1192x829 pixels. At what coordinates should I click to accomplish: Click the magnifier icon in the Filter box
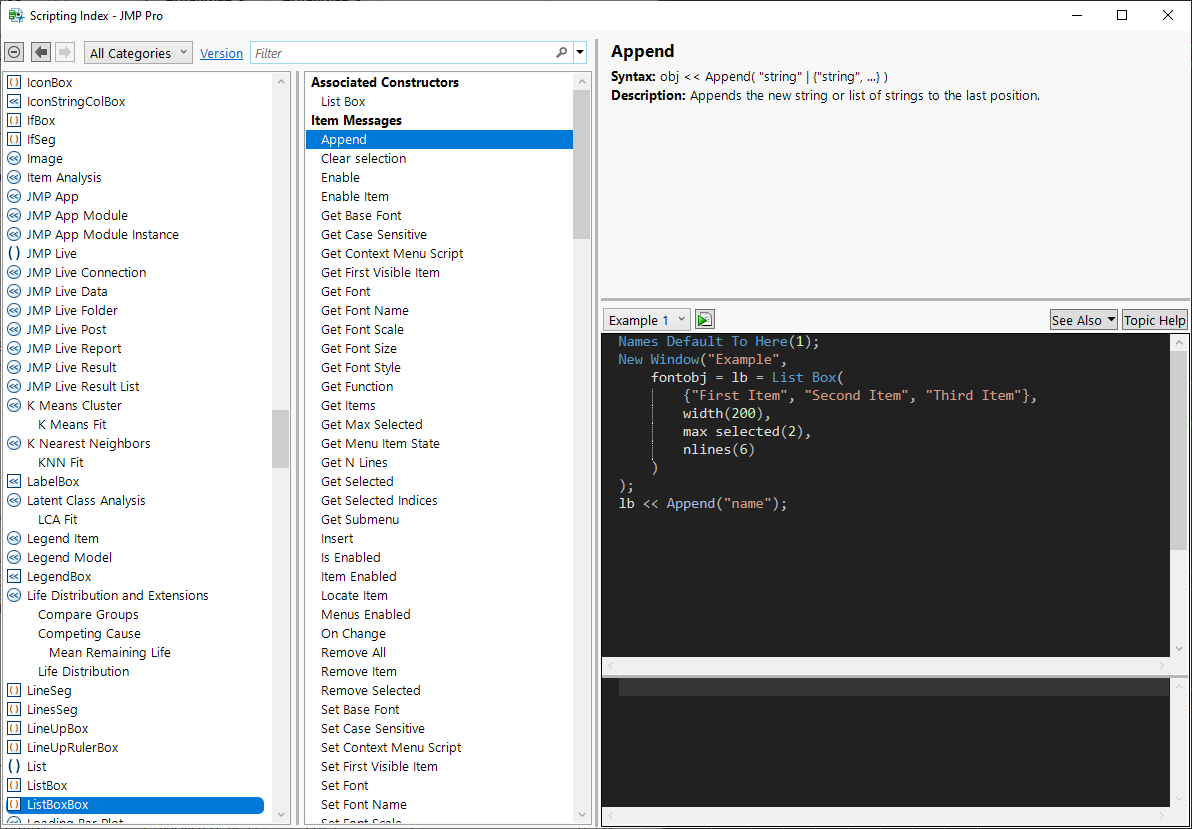click(x=560, y=51)
